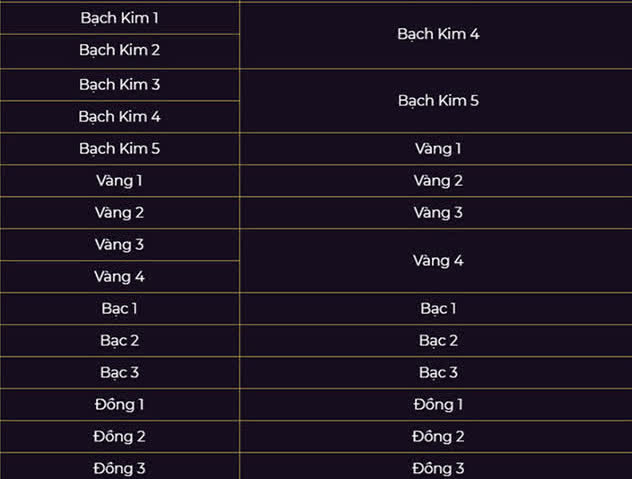The width and height of the screenshot is (632, 479).
Task: Select Bạch Kim 5 in left column
Action: coord(119,149)
